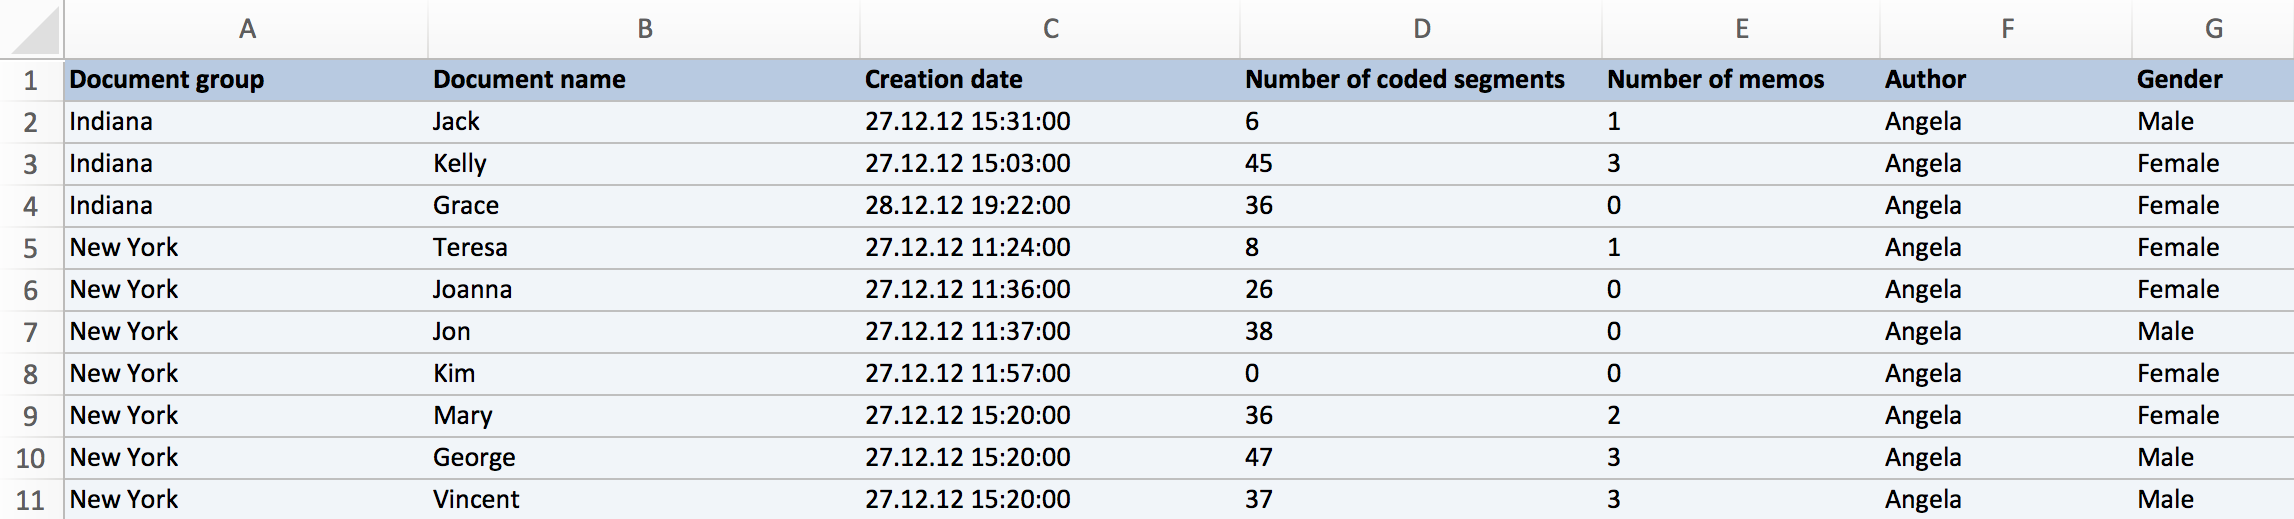The width and height of the screenshot is (2294, 519).
Task: Select the cell containing "Joanna"
Action: click(645, 290)
